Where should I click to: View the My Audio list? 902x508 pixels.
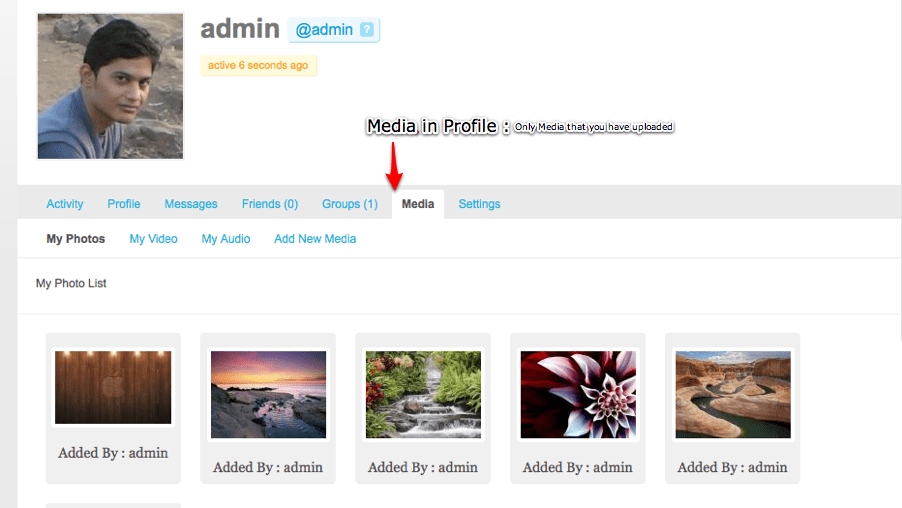coord(226,239)
